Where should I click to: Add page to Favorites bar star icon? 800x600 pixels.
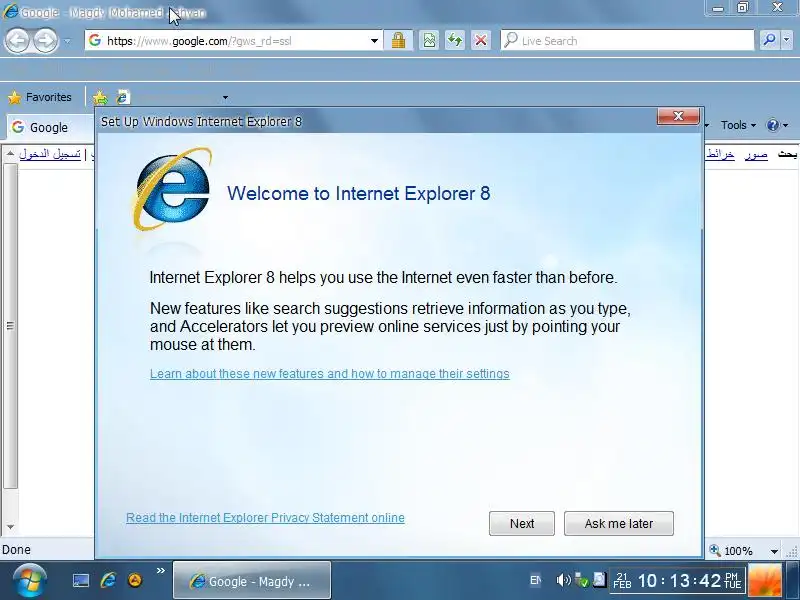[101, 97]
